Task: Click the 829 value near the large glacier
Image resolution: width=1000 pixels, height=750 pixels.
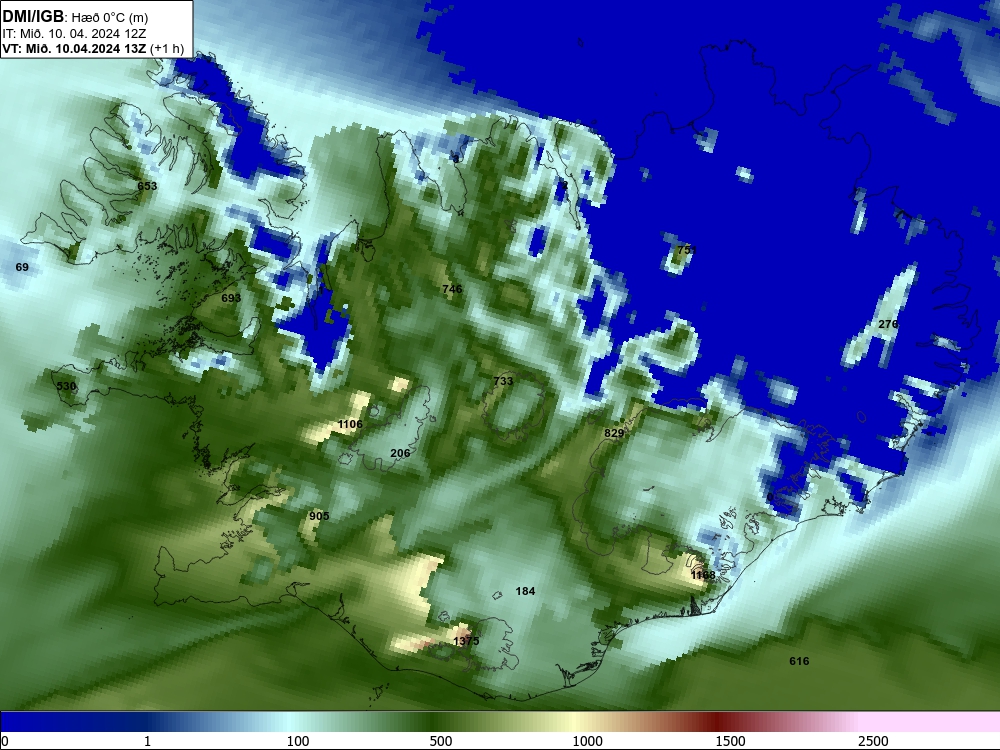Action: tap(614, 433)
